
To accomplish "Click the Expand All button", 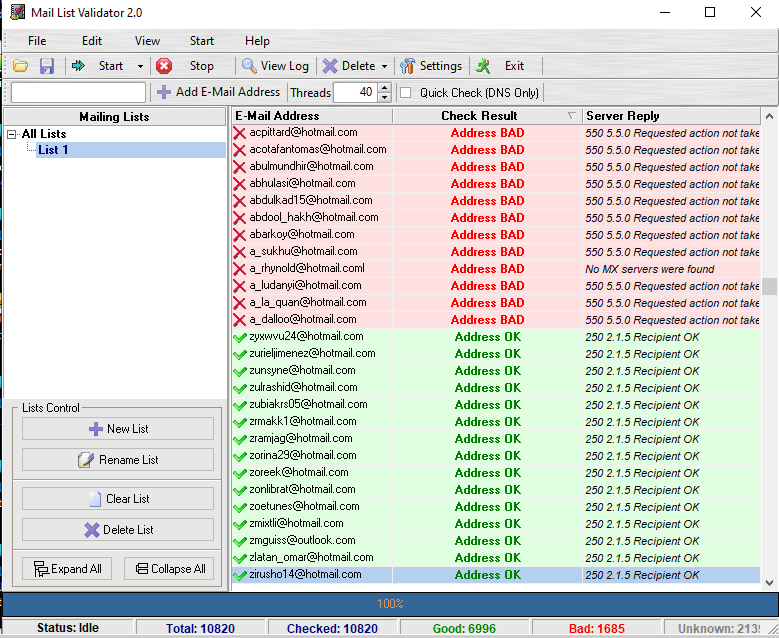I will [67, 568].
